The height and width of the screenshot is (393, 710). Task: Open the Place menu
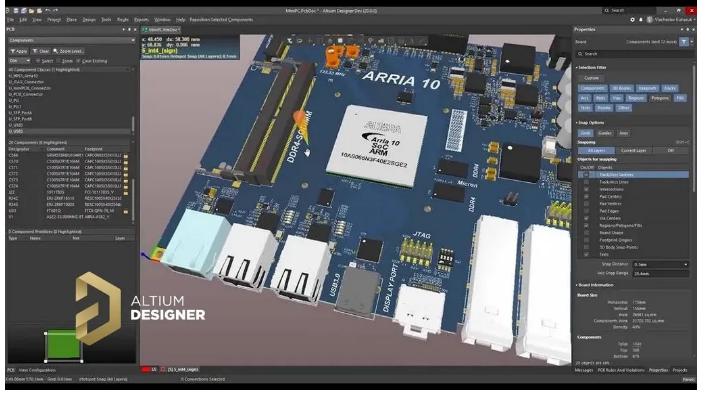pyautogui.click(x=72, y=20)
